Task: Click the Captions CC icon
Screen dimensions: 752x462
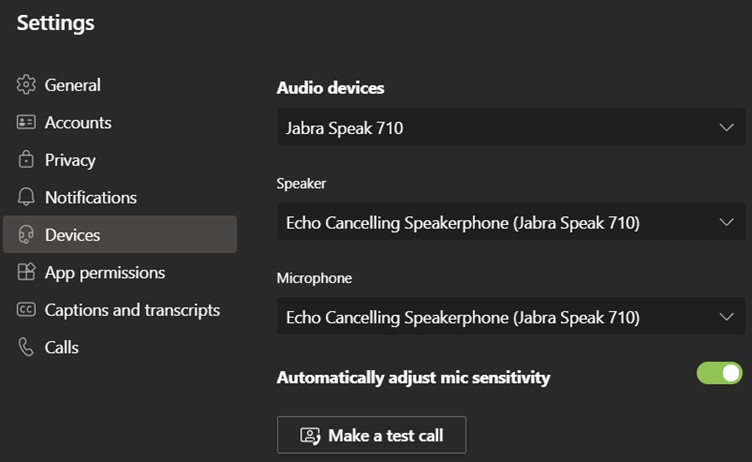Action: pyautogui.click(x=26, y=310)
